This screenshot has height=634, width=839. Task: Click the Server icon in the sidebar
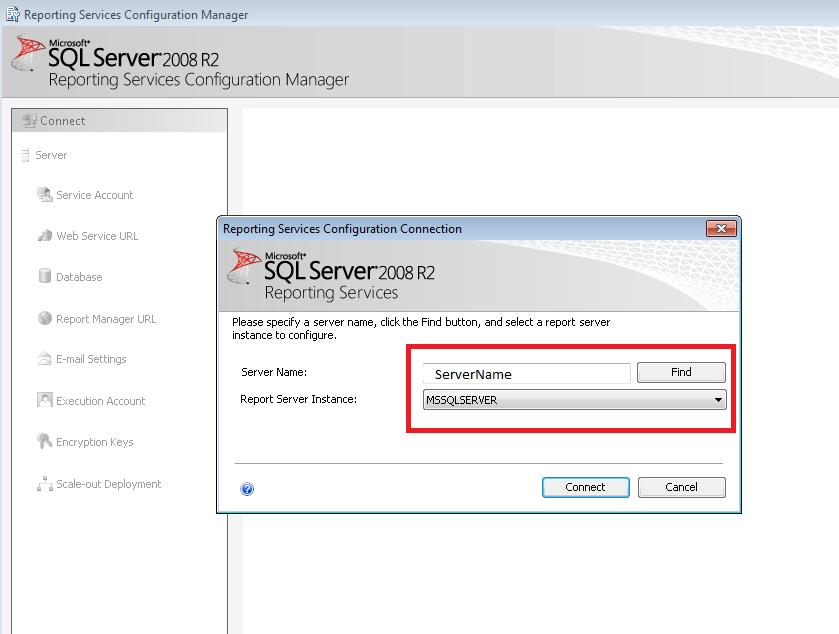(x=25, y=155)
